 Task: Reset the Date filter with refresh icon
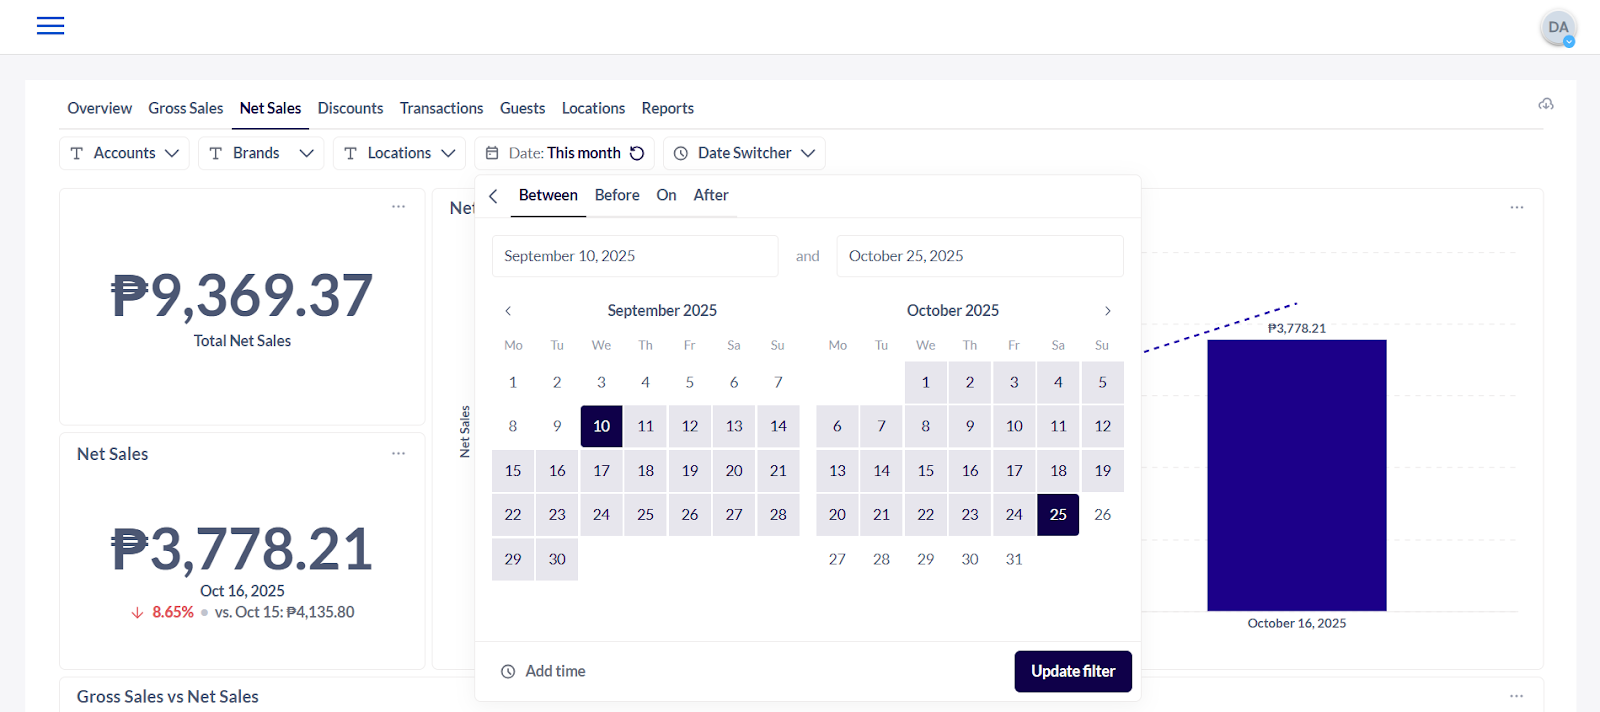point(637,153)
